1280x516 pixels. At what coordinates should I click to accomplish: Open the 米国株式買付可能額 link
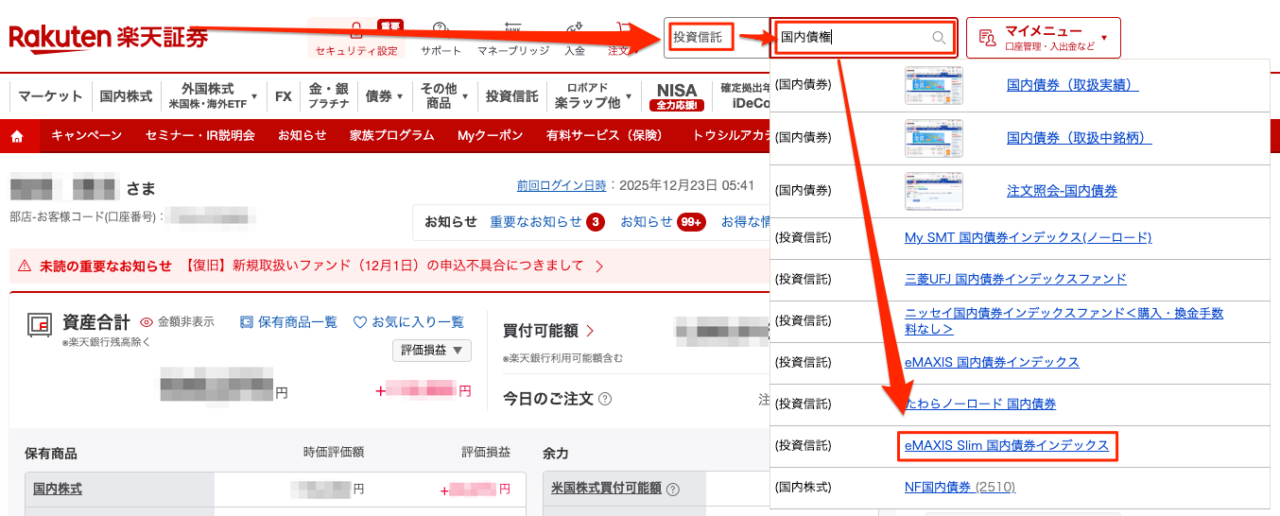point(606,489)
